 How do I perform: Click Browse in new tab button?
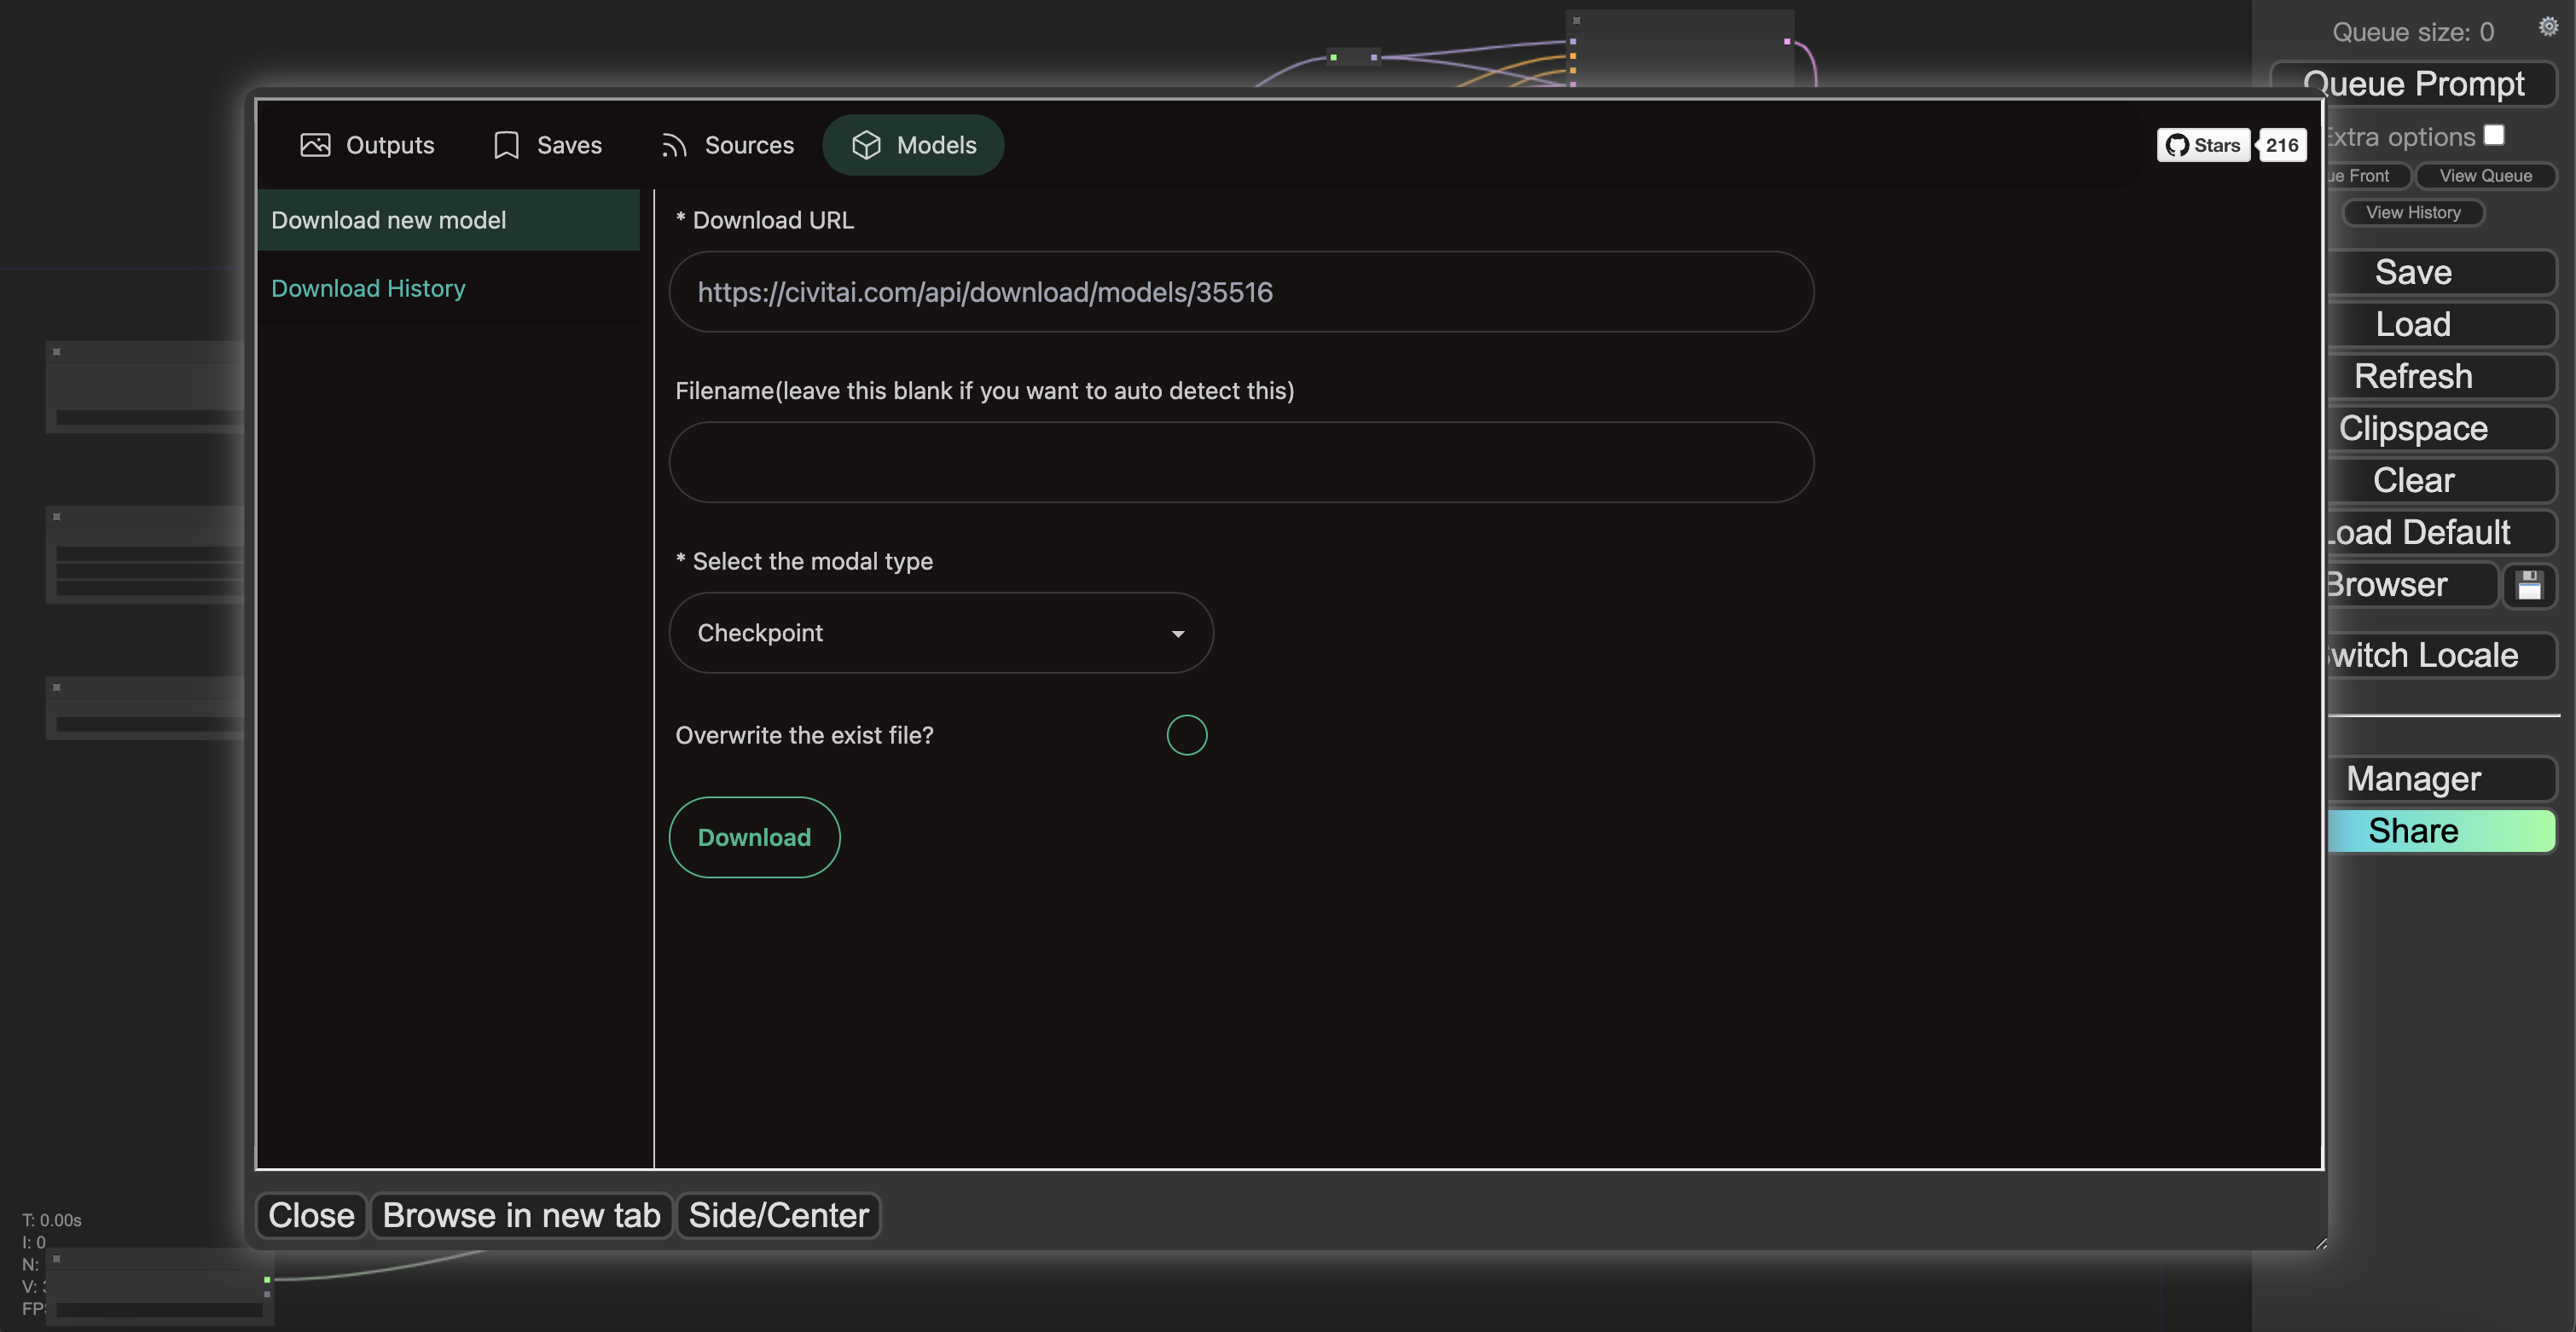point(521,1215)
